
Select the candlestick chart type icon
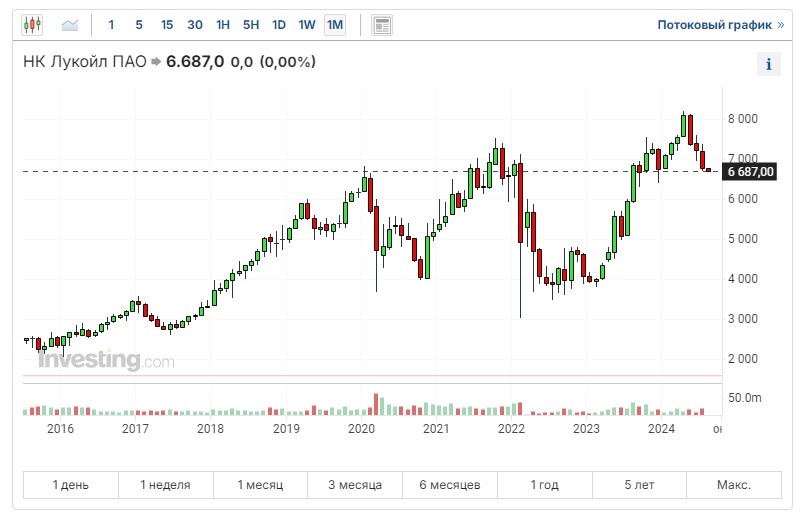32,25
